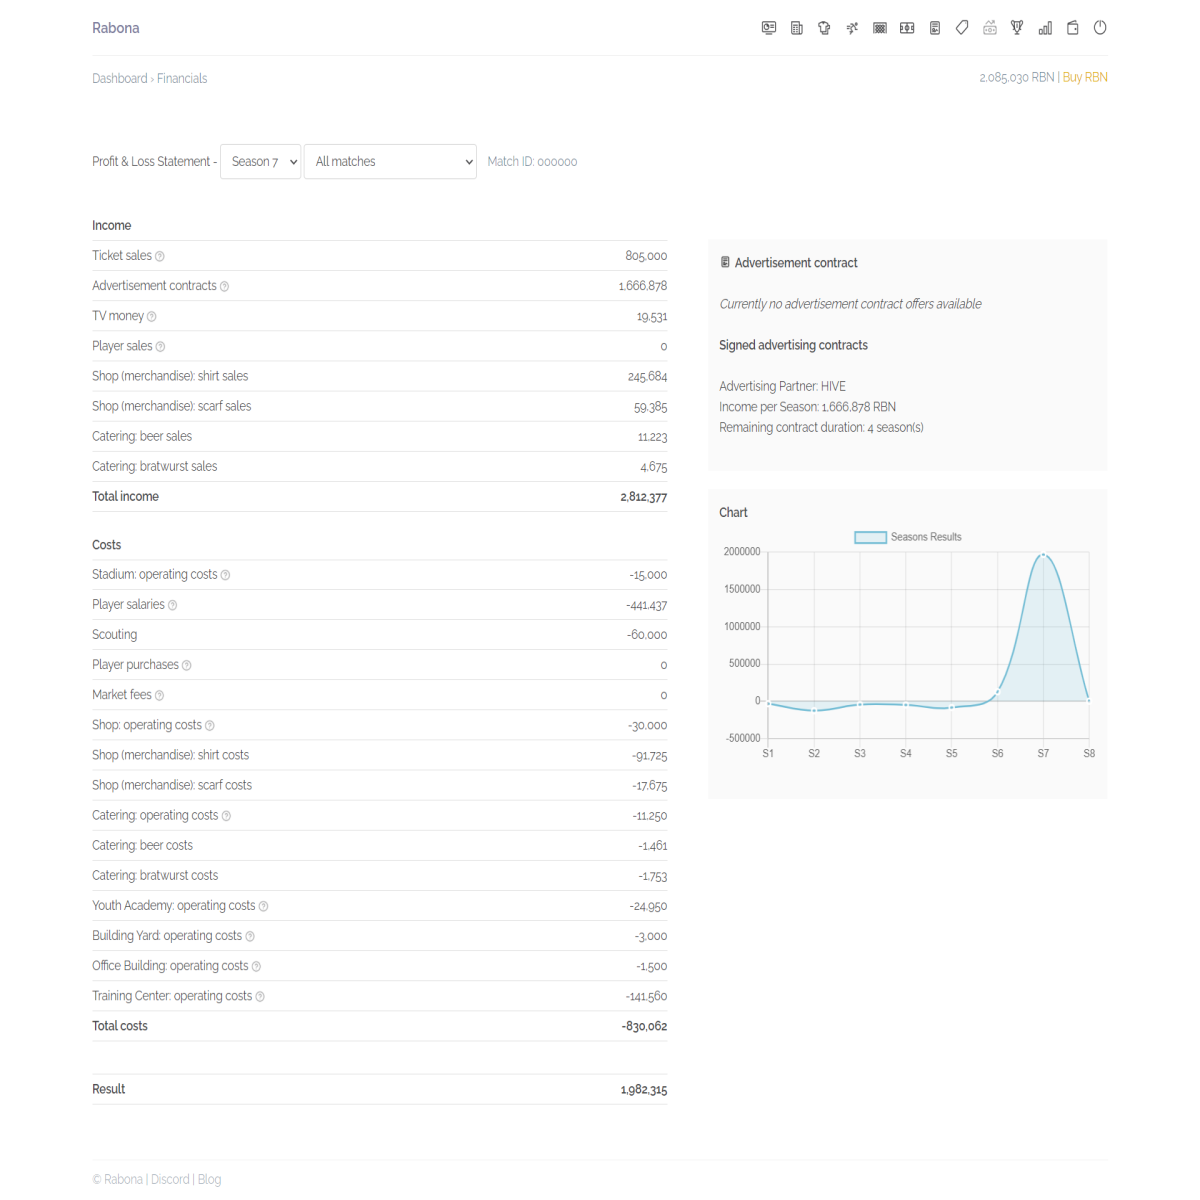Open the bar chart rankings icon
This screenshot has width=1200, height=1200.
[x=1045, y=28]
